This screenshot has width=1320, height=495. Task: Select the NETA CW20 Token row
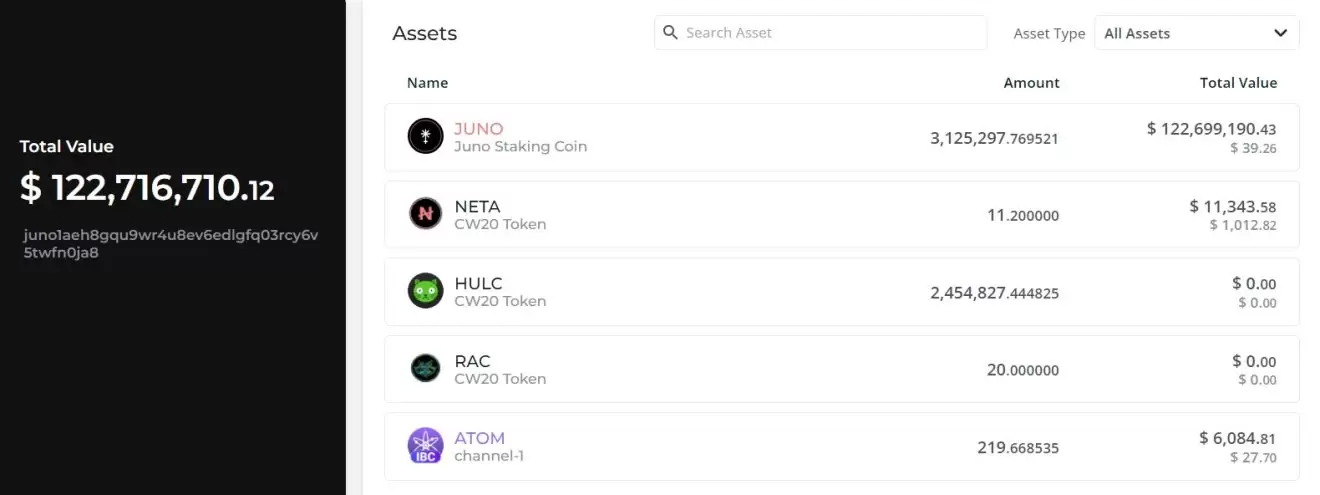click(700, 215)
